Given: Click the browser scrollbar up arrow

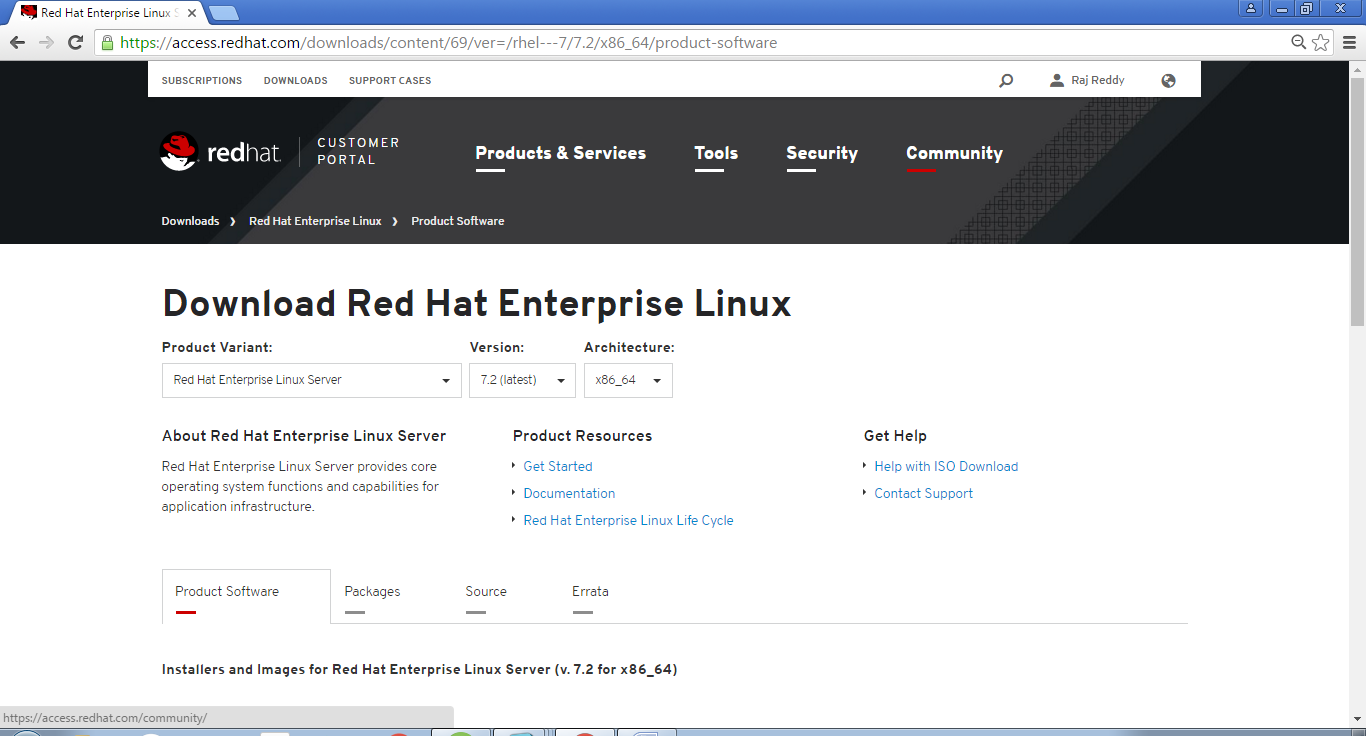Looking at the screenshot, I should (x=1357, y=68).
